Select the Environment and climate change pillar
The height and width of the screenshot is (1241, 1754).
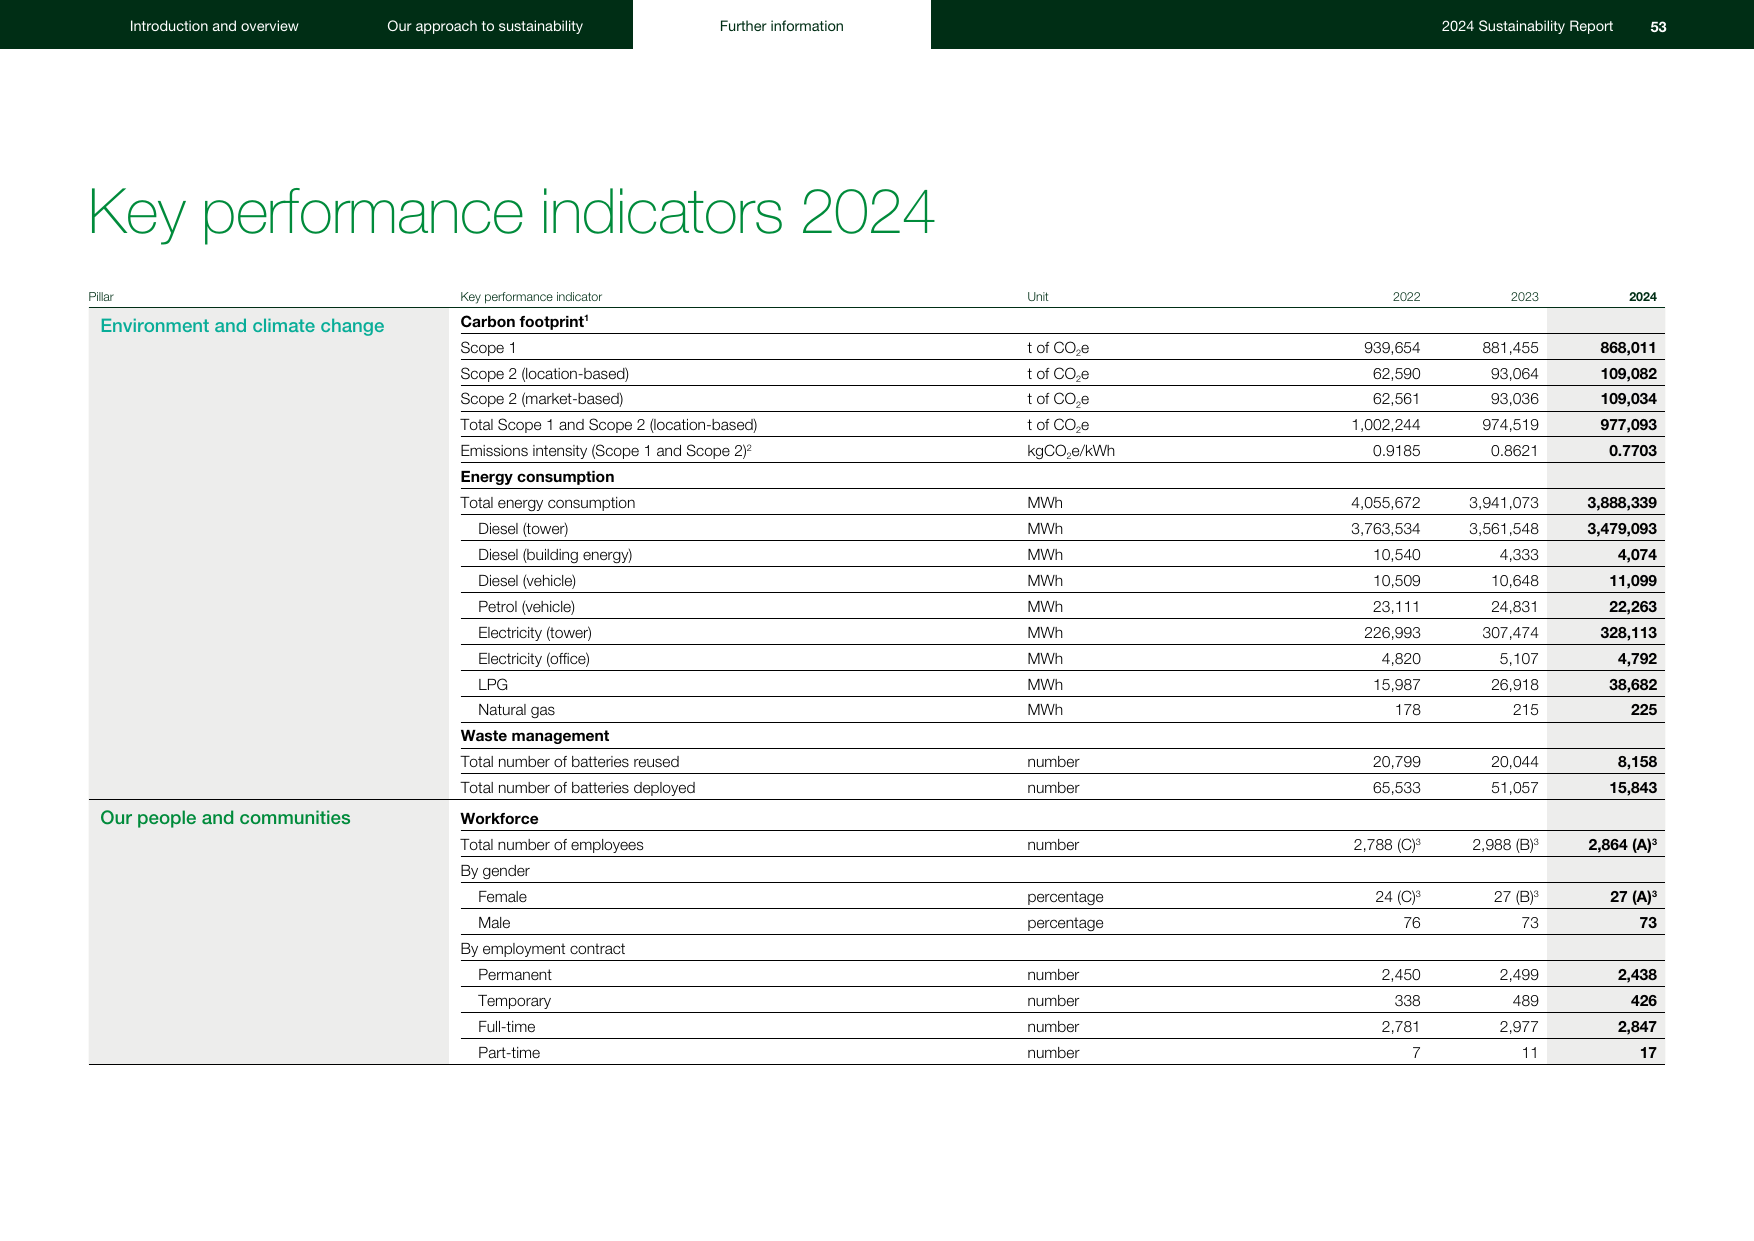tap(242, 326)
